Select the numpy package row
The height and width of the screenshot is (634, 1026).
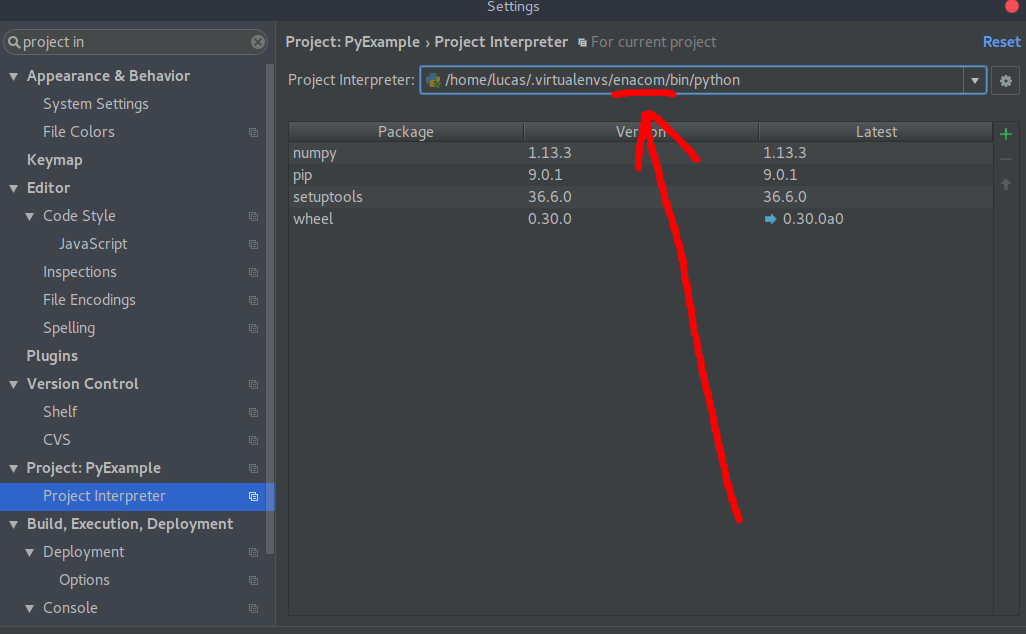tap(641, 153)
